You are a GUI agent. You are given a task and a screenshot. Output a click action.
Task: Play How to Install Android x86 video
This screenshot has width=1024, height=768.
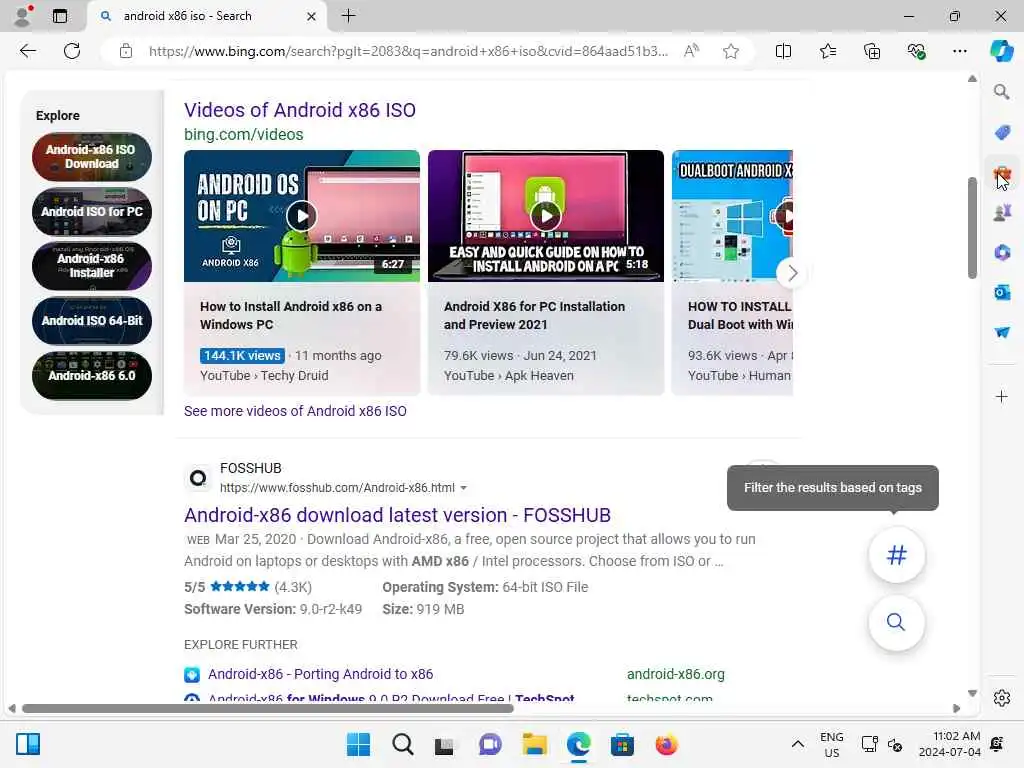302,216
